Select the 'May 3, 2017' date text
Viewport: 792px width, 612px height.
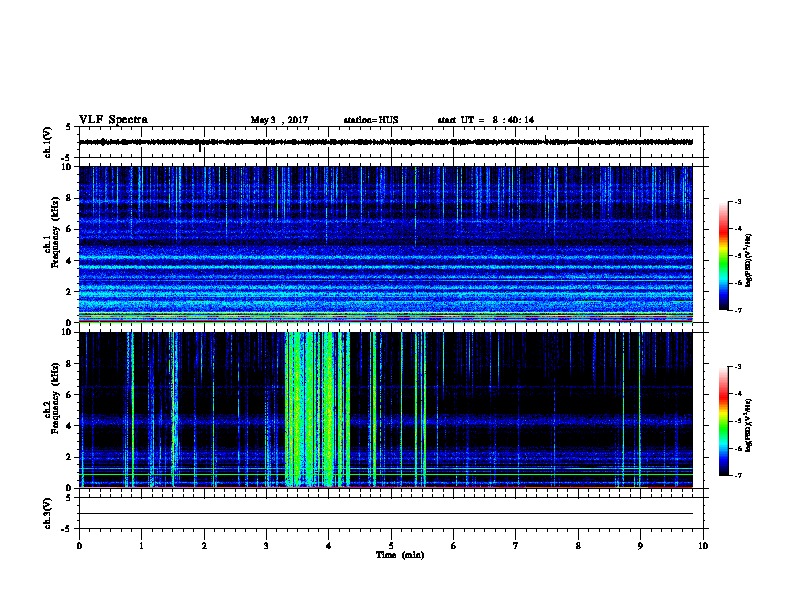pyautogui.click(x=279, y=120)
